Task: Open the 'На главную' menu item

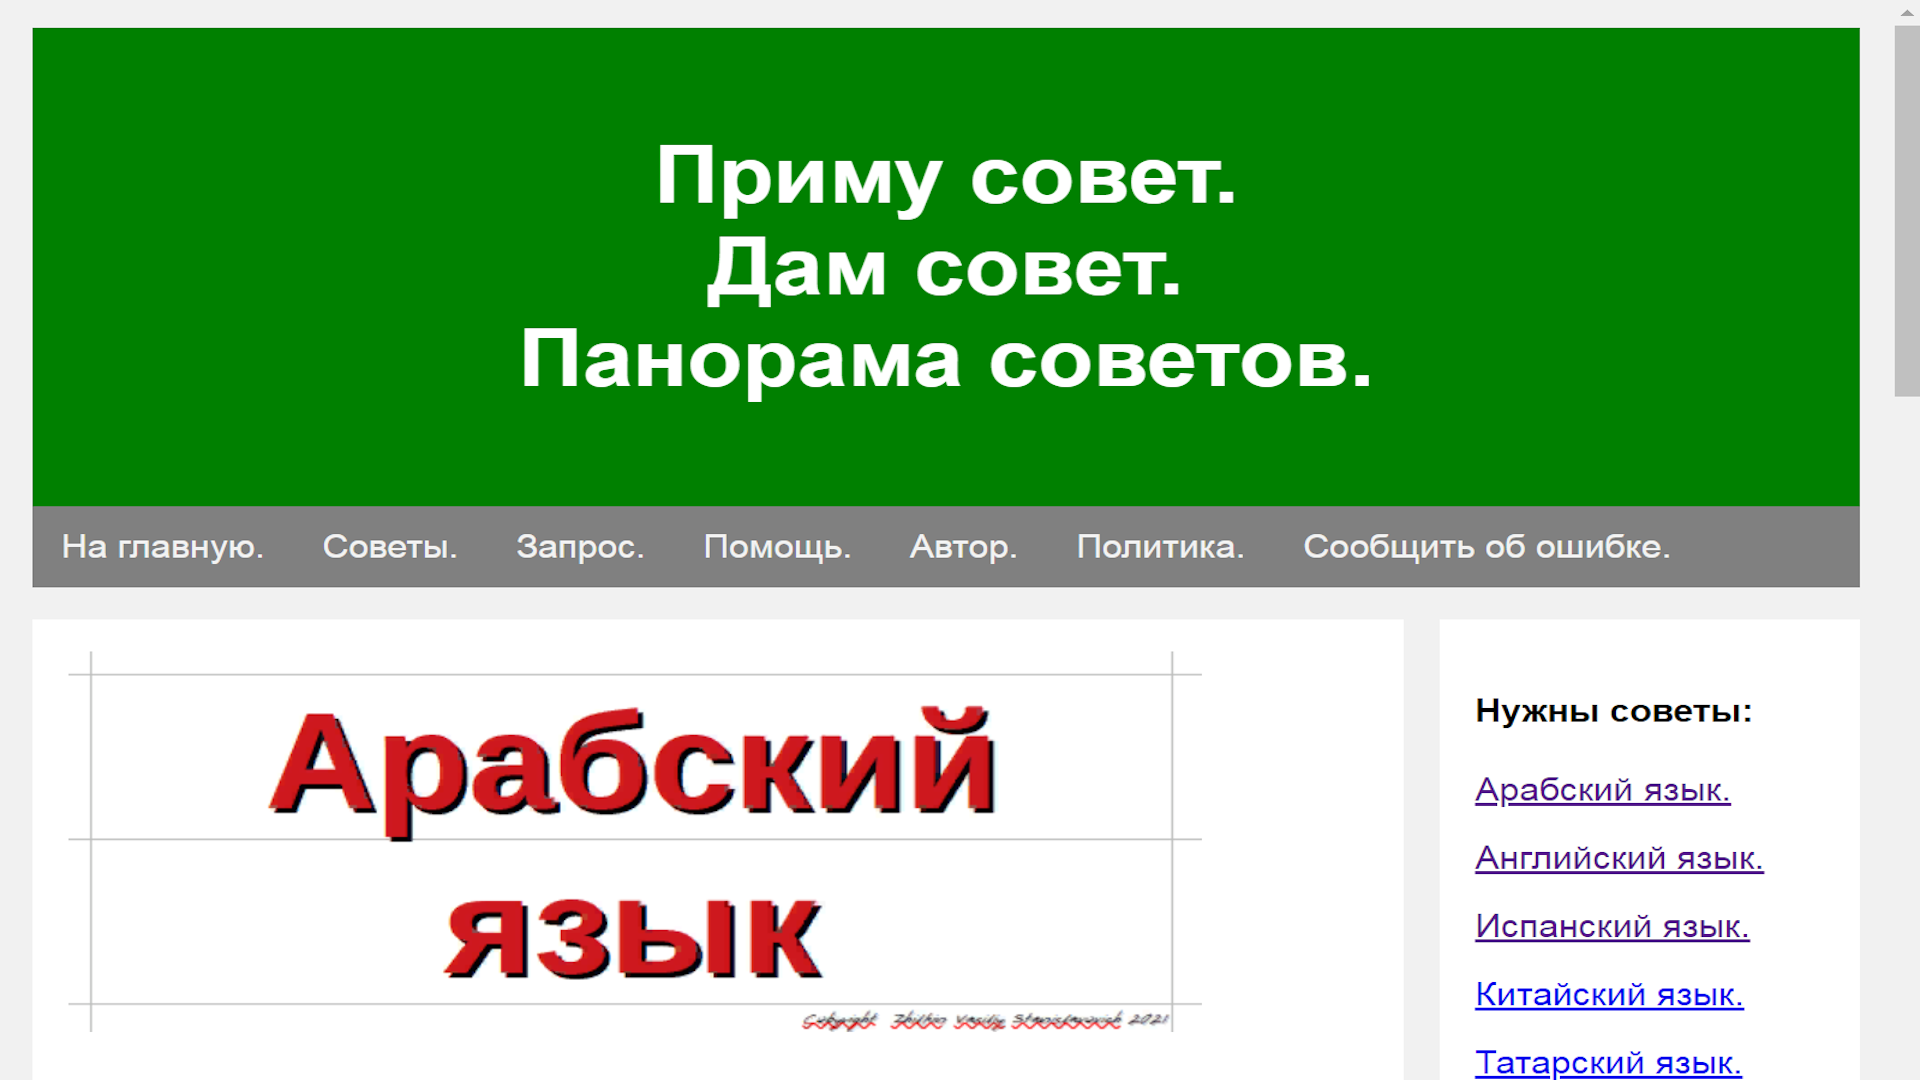Action: click(x=162, y=547)
